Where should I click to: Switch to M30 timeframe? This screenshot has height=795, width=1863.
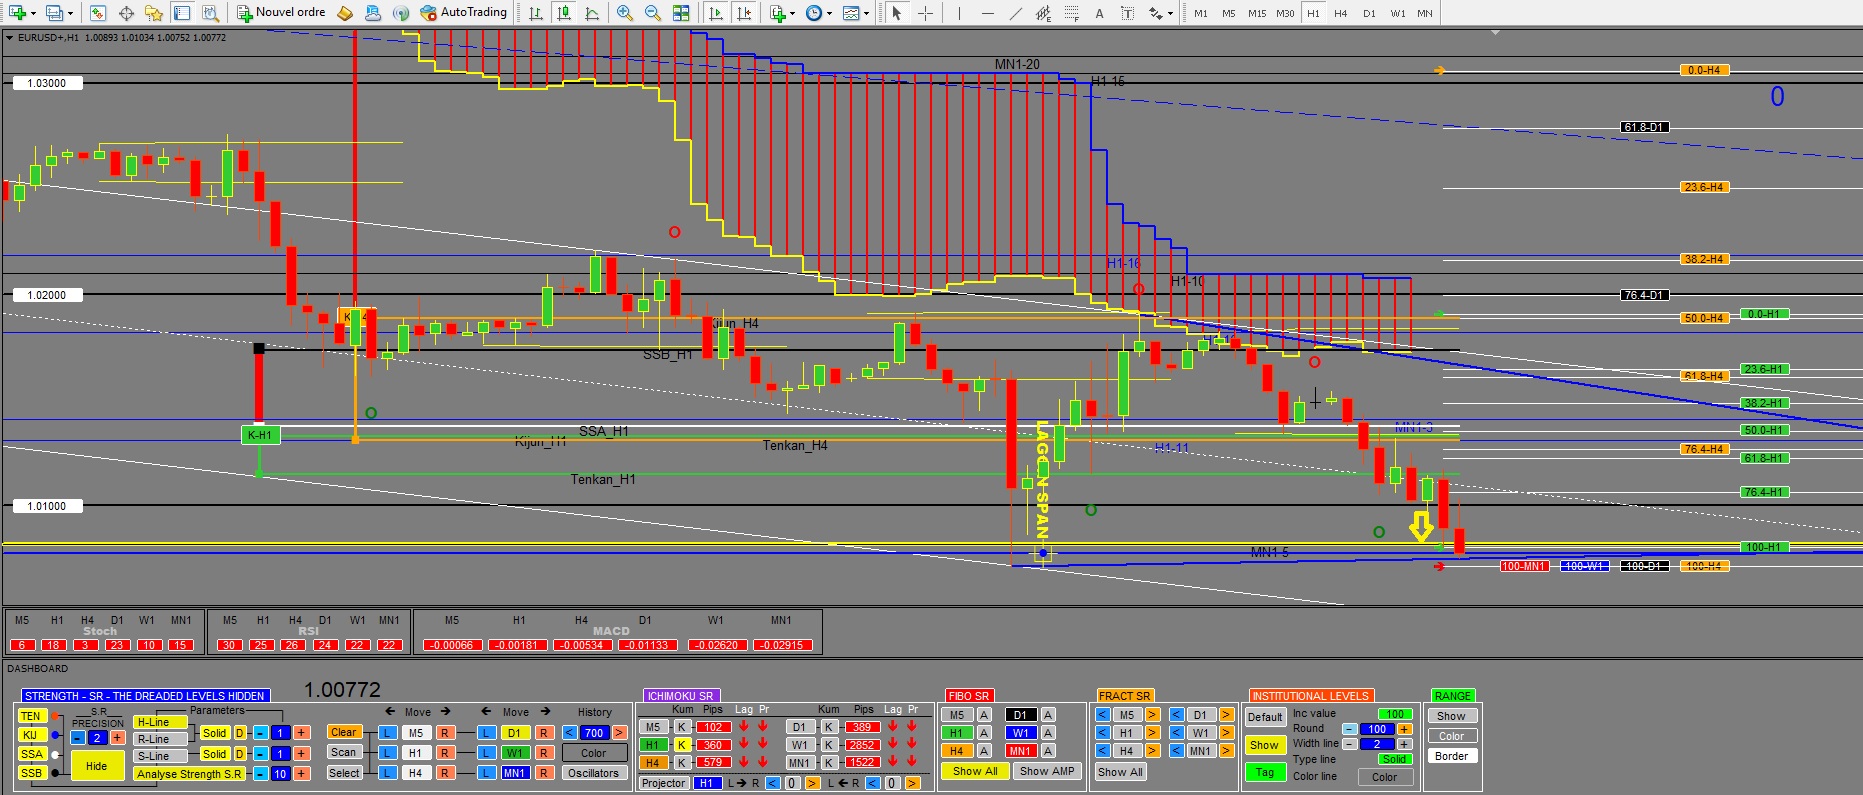pos(1285,13)
